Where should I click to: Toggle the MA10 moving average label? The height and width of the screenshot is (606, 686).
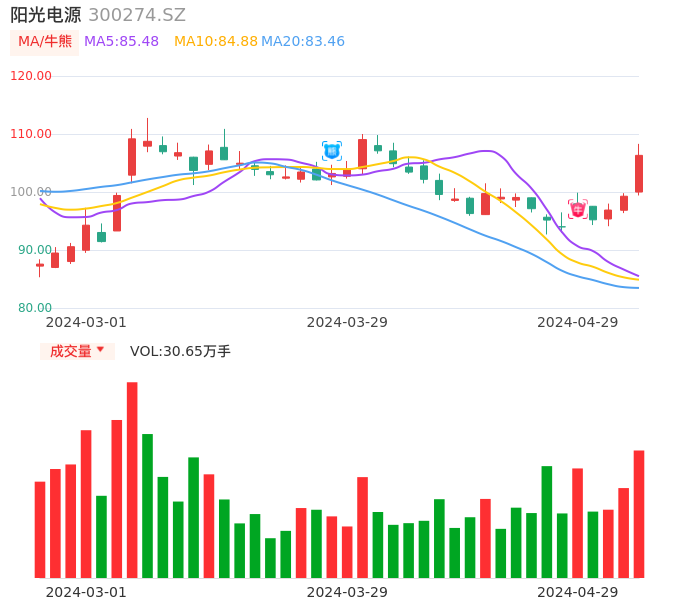click(x=215, y=41)
